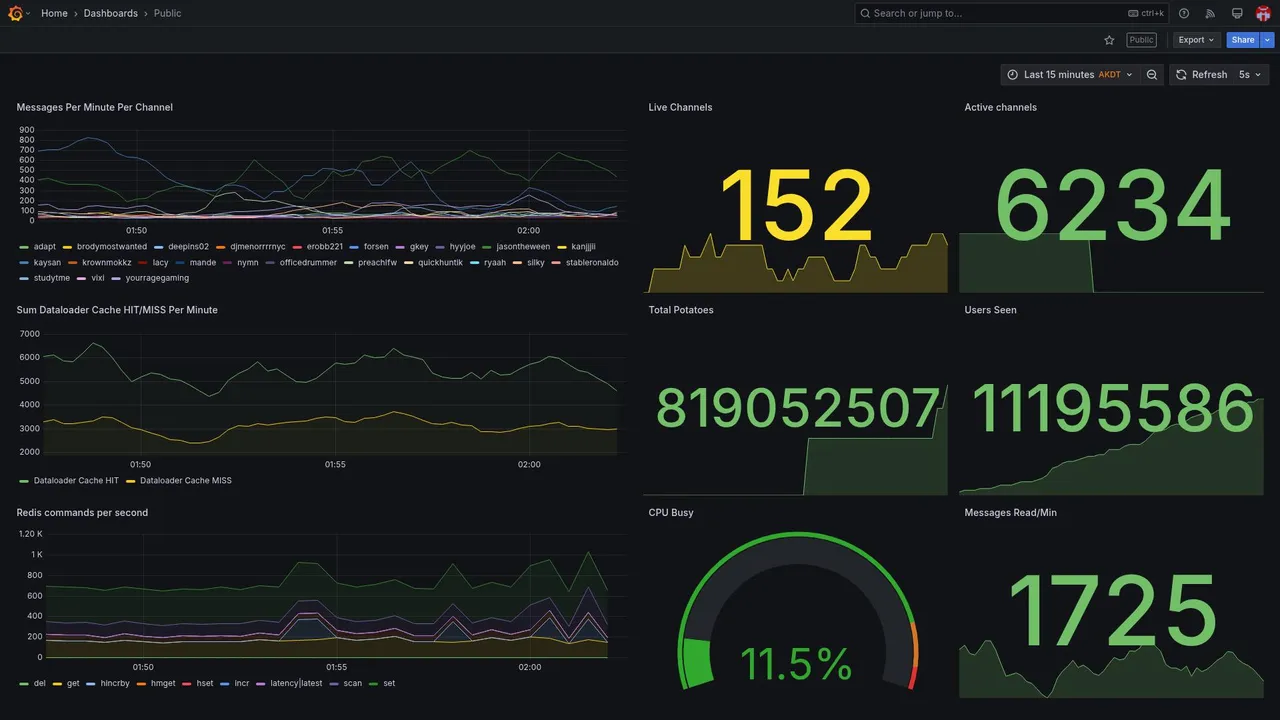1280x720 pixels.
Task: Open Dashboards breadcrumb link
Action: pos(111,13)
